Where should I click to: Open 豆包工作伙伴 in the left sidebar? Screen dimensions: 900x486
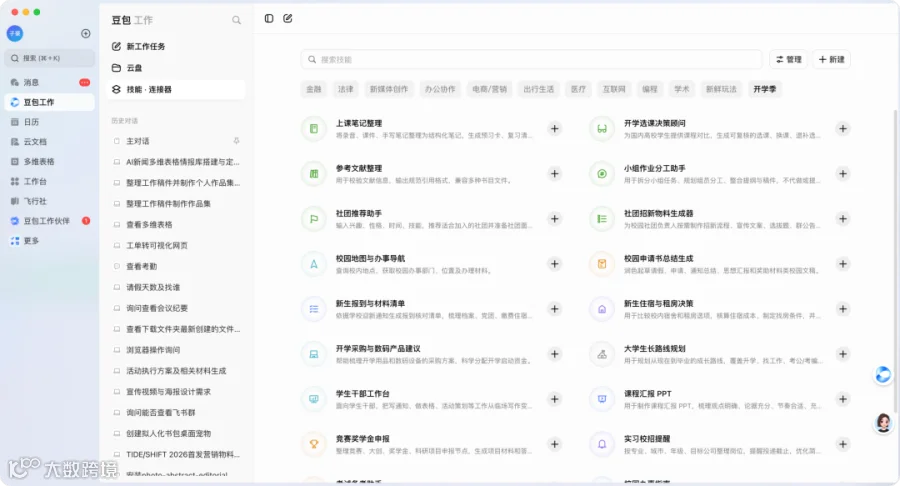click(50, 221)
